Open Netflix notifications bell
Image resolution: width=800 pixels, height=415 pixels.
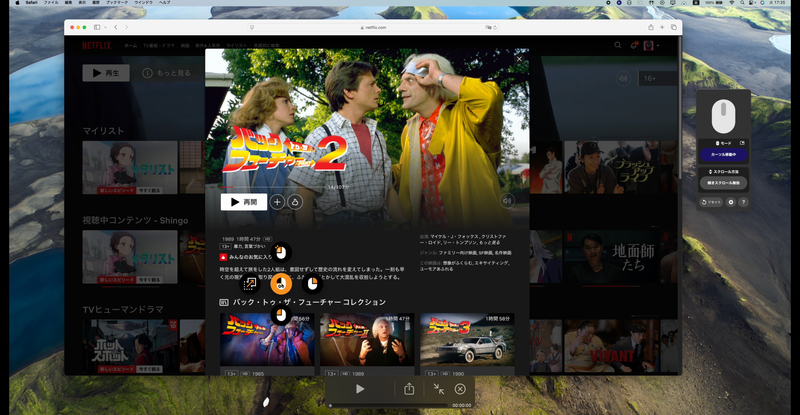tap(634, 45)
